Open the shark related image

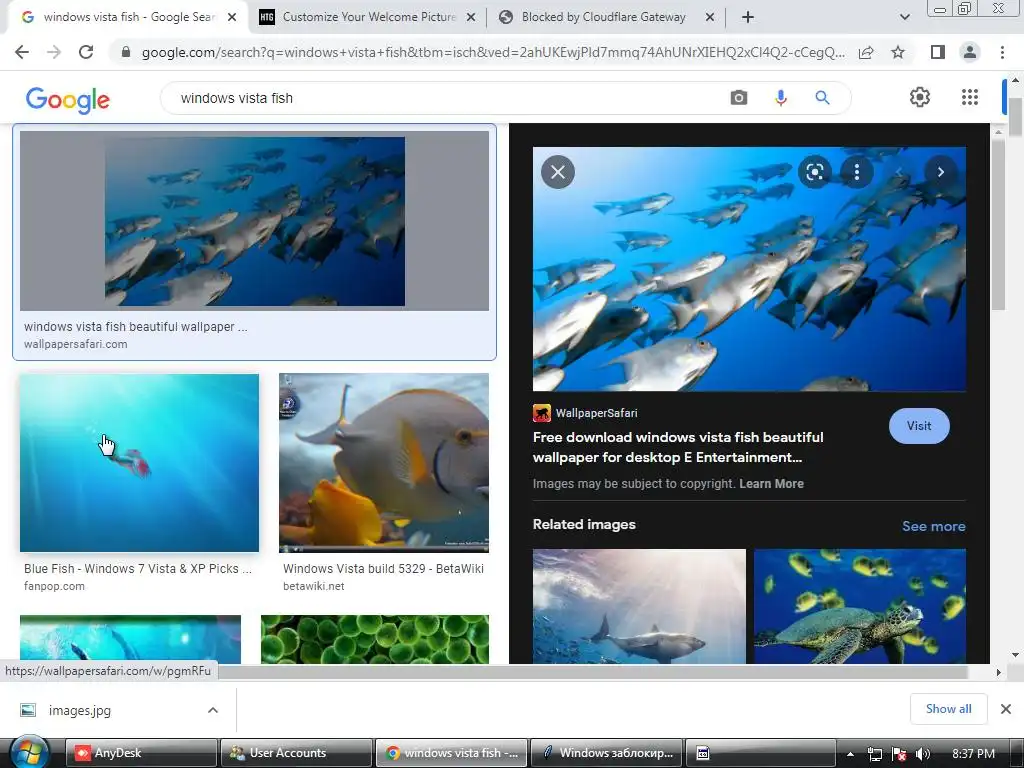click(x=639, y=606)
